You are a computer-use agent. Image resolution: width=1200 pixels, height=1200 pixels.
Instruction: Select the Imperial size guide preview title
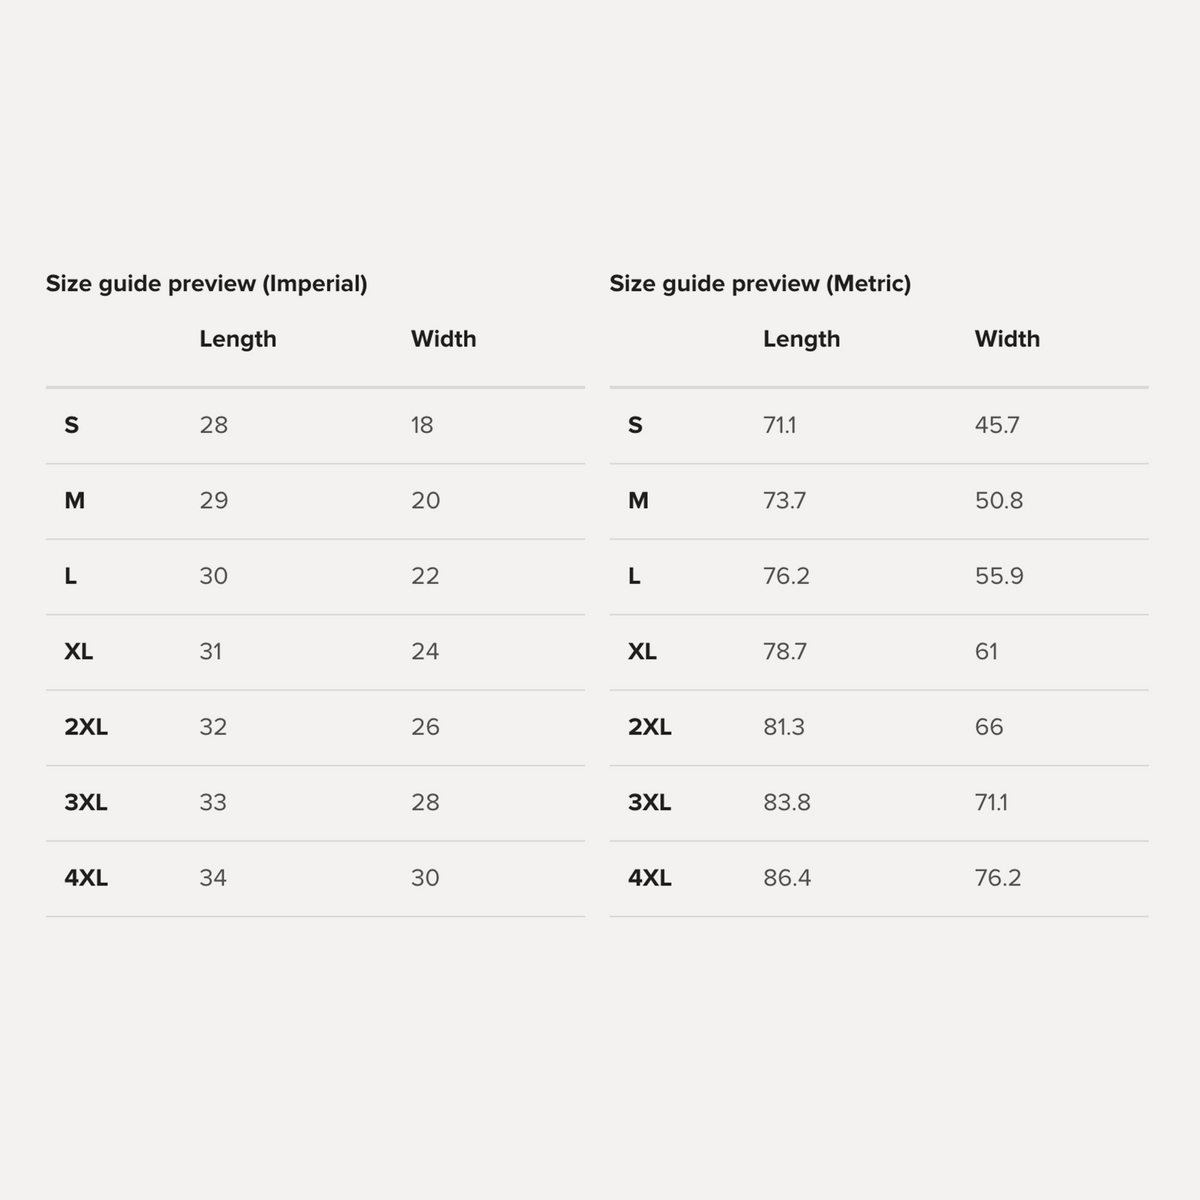click(x=207, y=284)
